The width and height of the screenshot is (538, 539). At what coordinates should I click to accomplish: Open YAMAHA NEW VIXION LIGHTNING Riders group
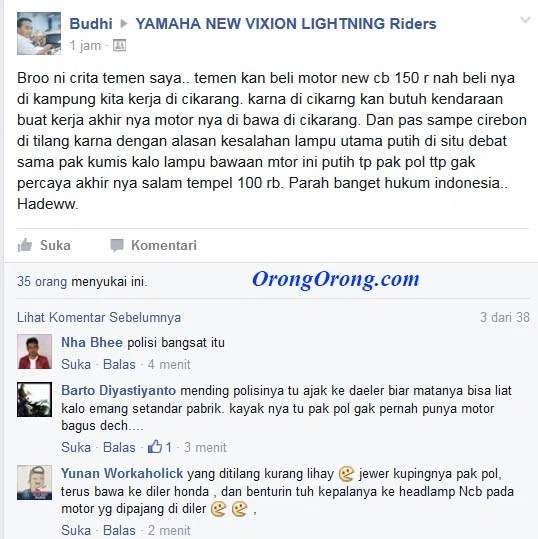tap(286, 24)
